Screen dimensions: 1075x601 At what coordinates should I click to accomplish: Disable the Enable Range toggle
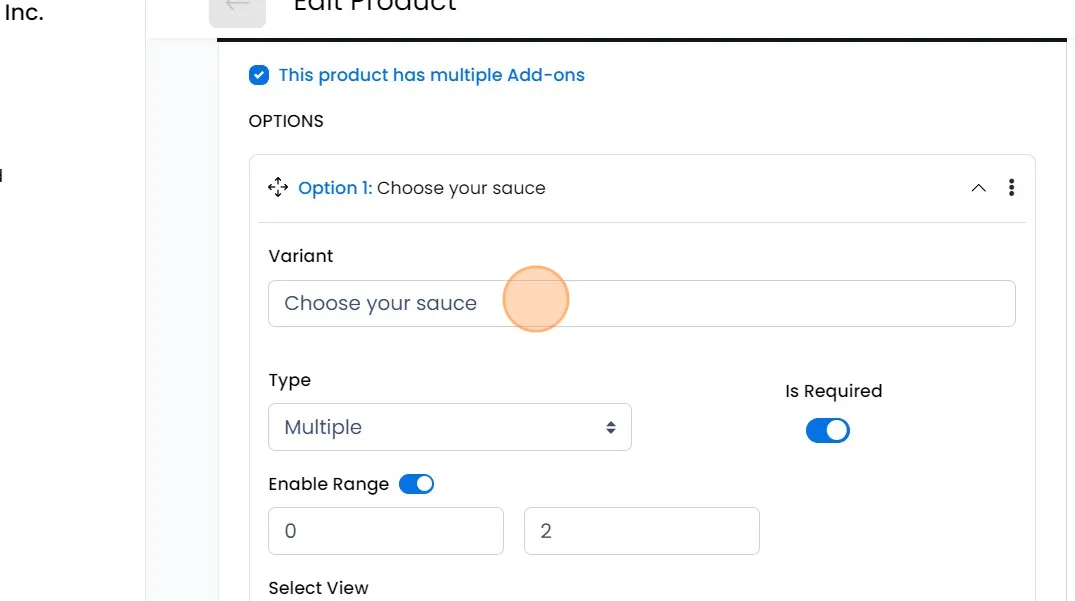tap(416, 484)
